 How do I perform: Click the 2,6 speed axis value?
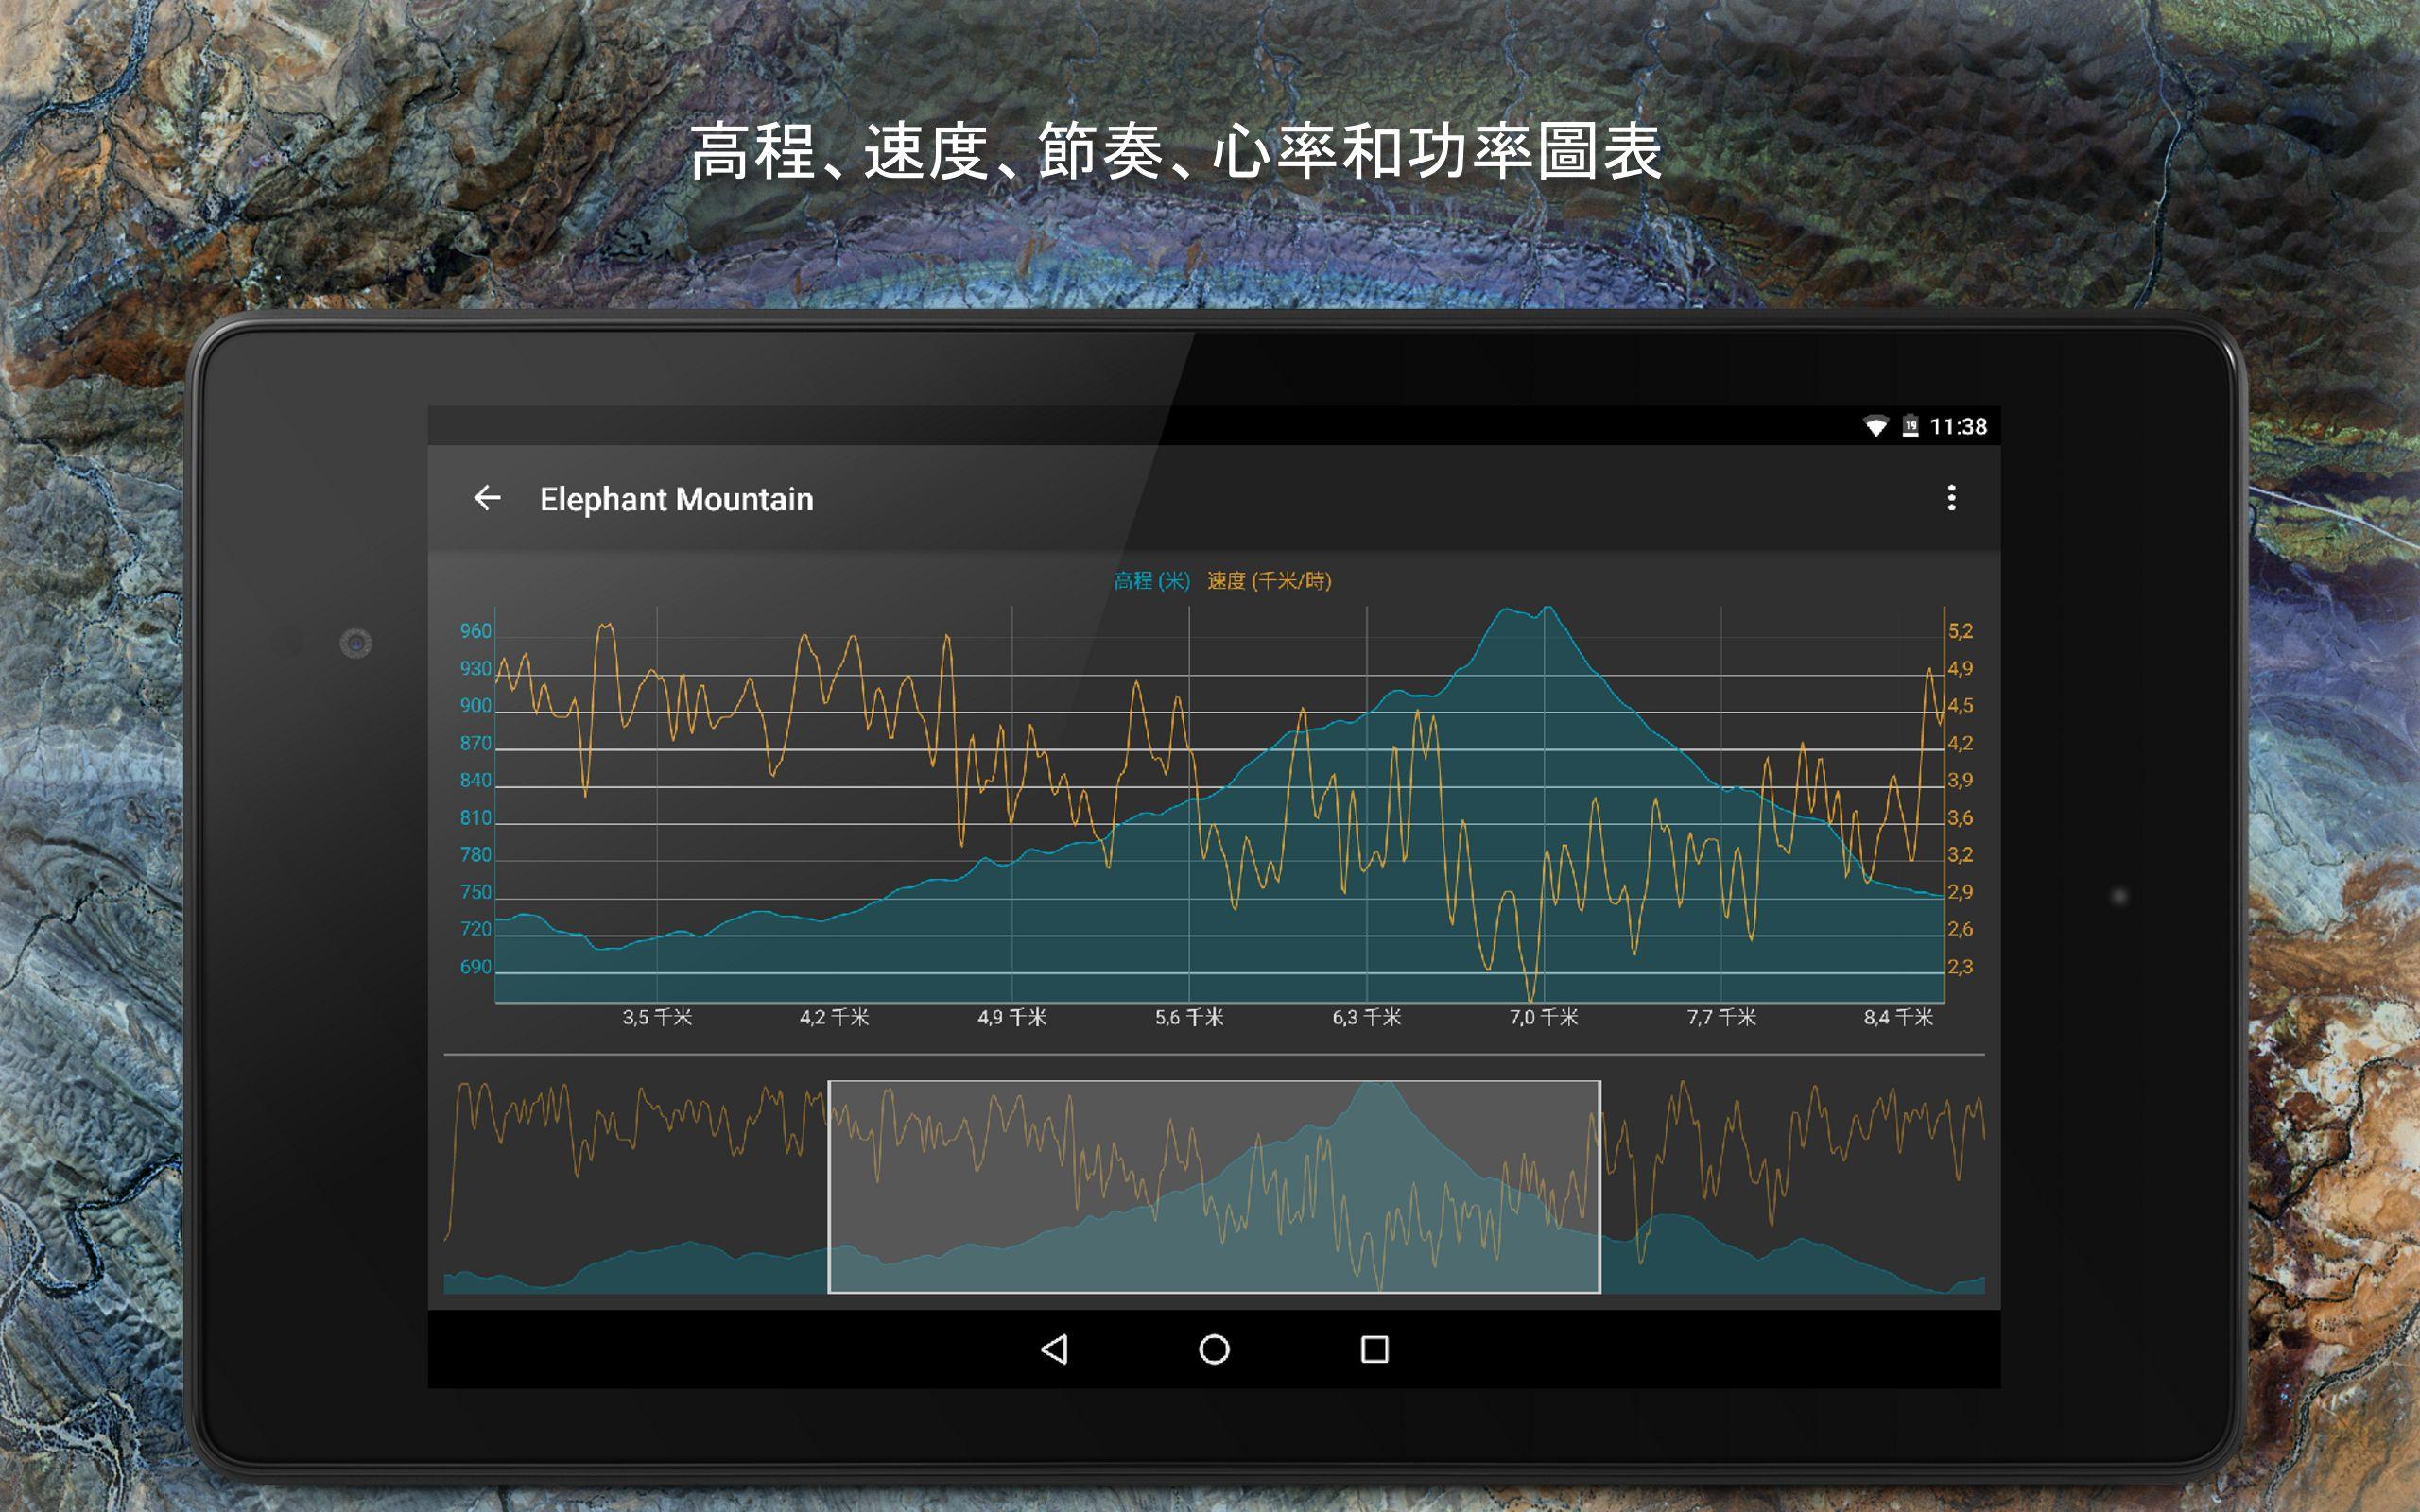click(1960, 929)
